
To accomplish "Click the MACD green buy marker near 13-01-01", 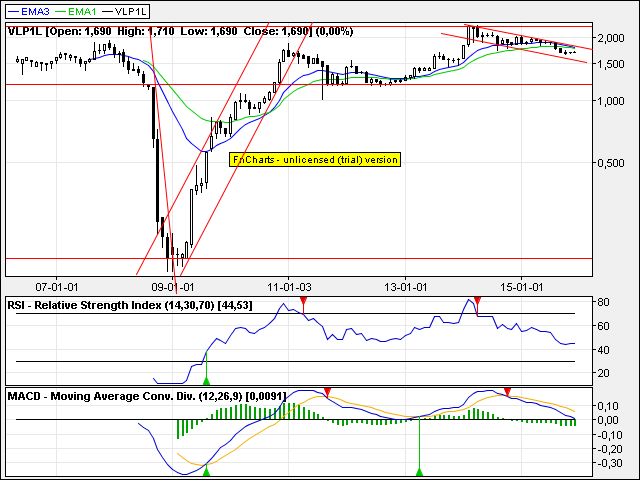I will [420, 472].
